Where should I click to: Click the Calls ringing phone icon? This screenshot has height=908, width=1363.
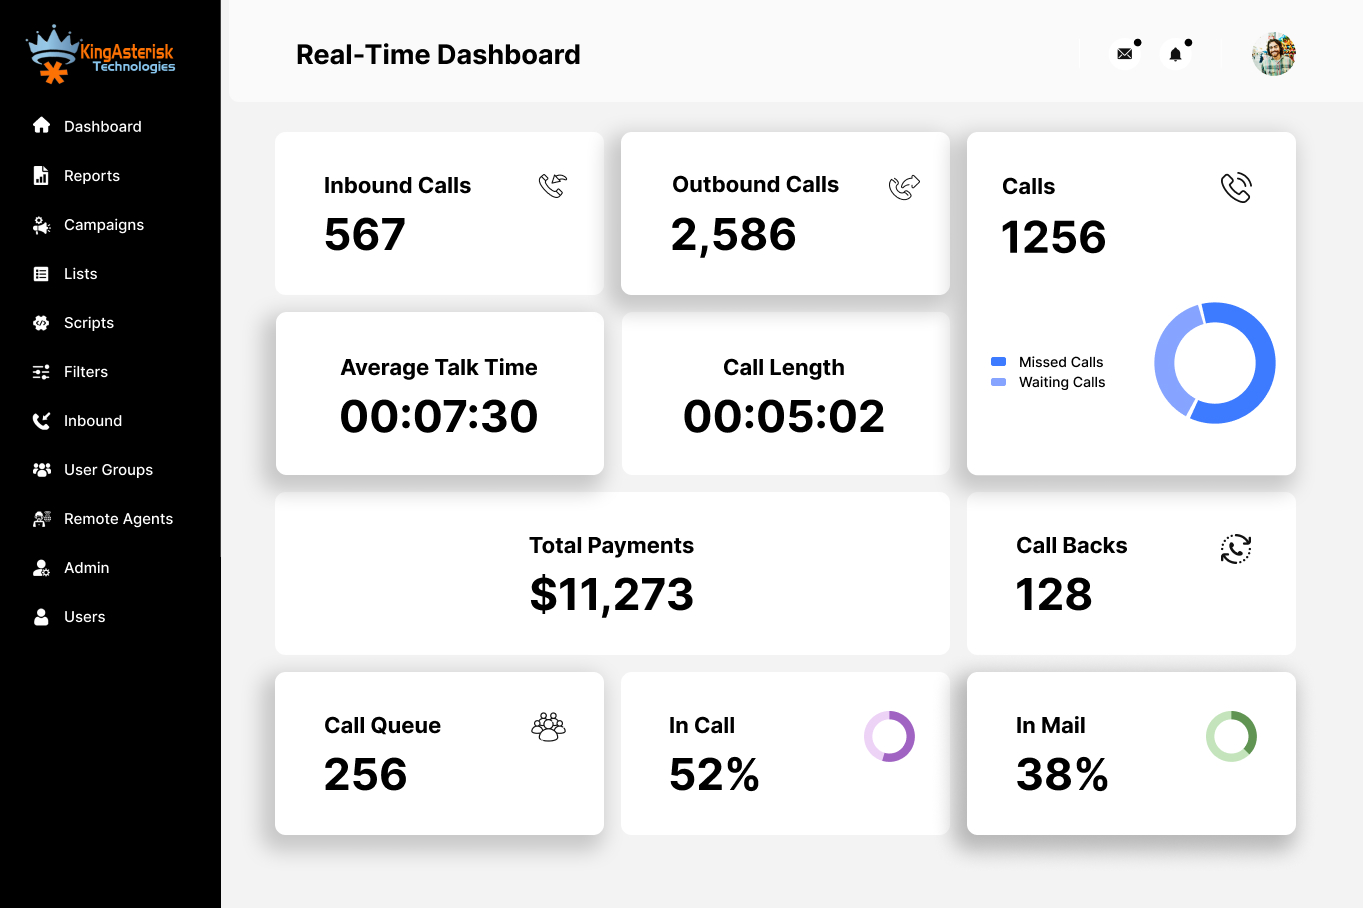1236,188
